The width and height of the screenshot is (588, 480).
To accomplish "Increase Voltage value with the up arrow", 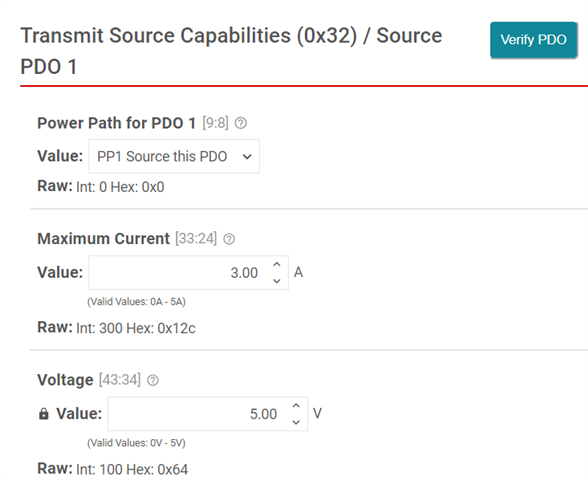I will tap(296, 406).
